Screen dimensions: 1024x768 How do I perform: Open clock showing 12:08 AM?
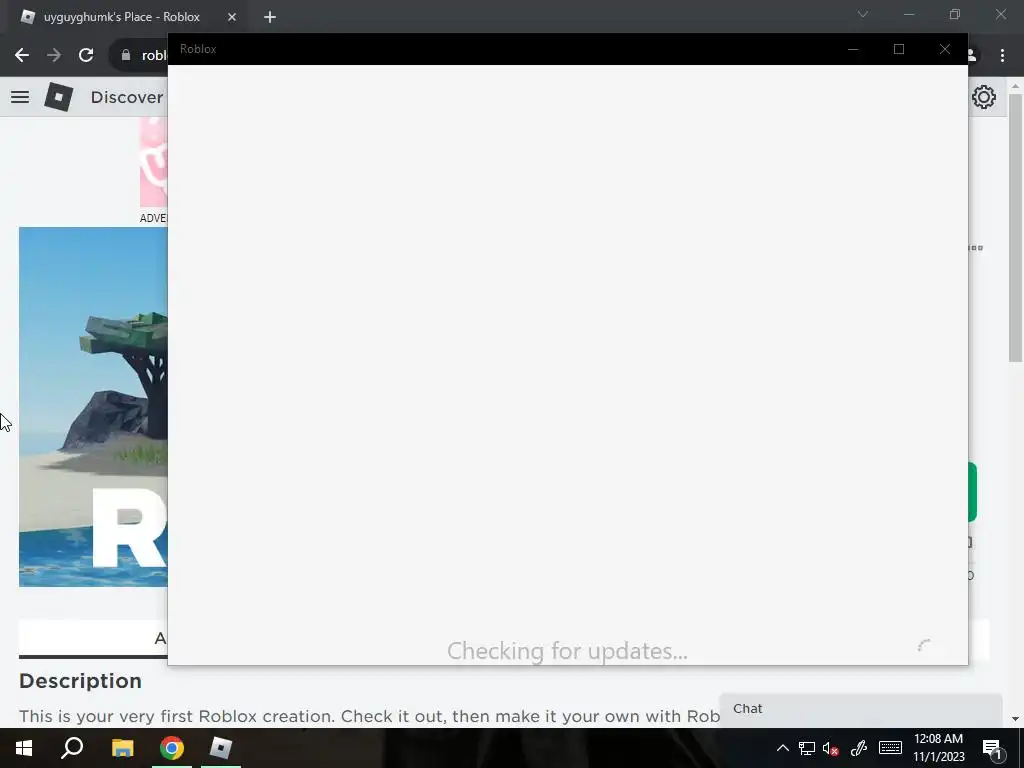pos(938,748)
